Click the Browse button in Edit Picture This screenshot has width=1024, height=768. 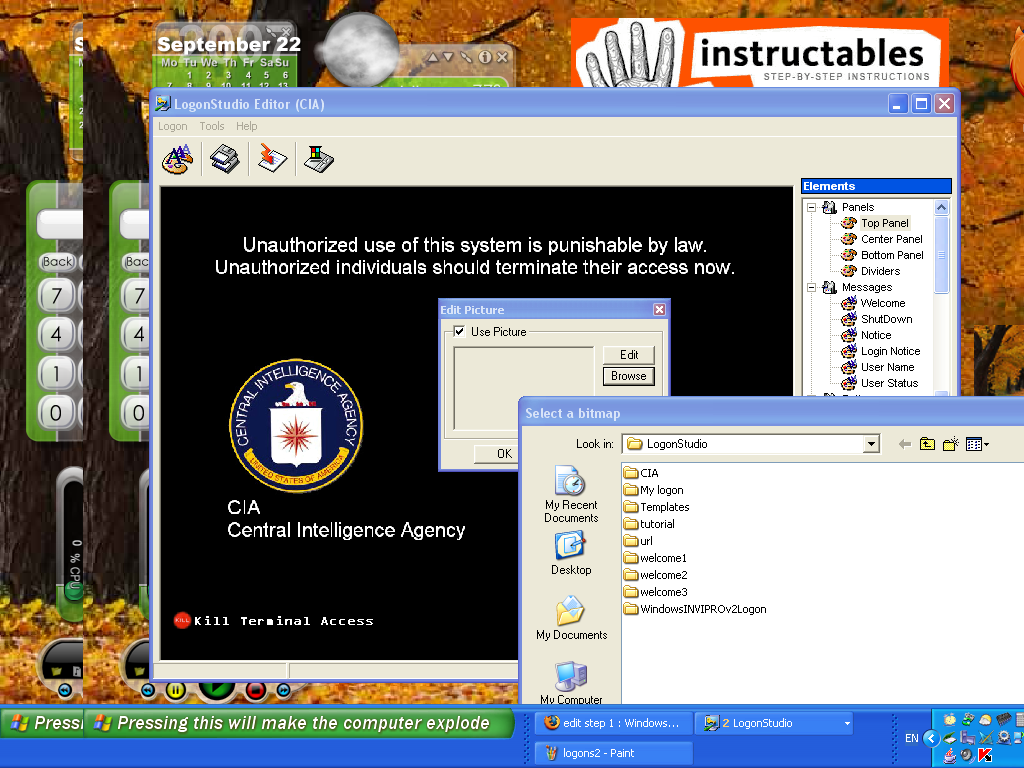[x=628, y=376]
